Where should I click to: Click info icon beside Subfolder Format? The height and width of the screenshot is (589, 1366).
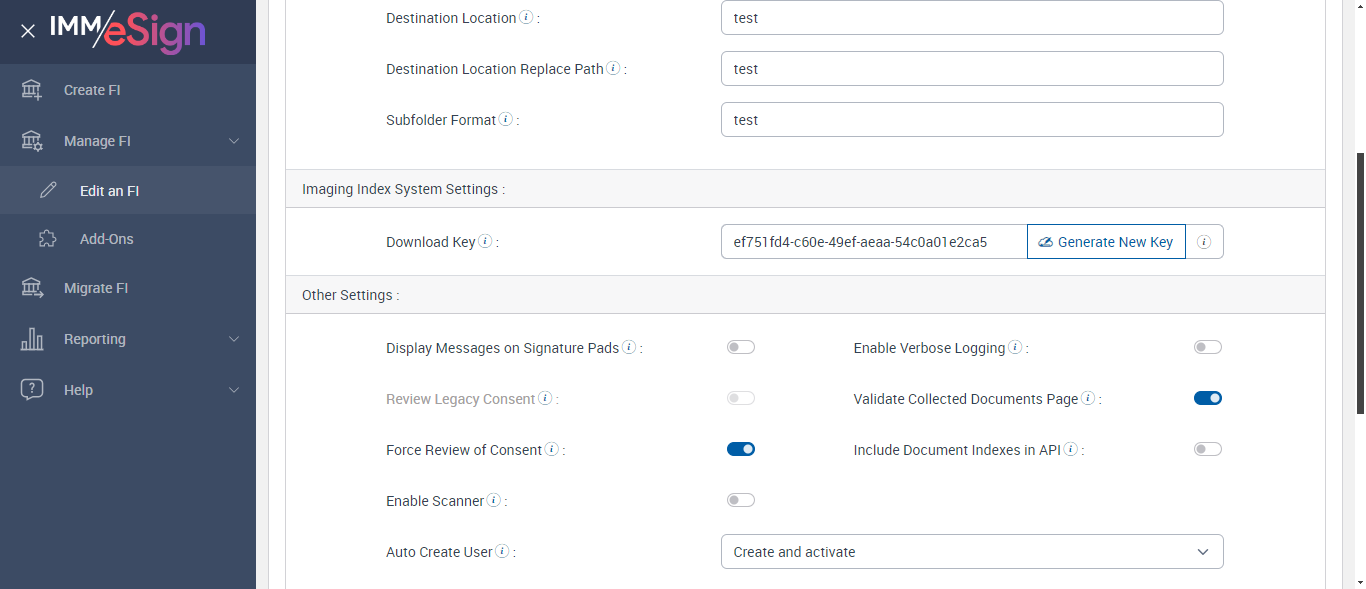[x=506, y=120]
